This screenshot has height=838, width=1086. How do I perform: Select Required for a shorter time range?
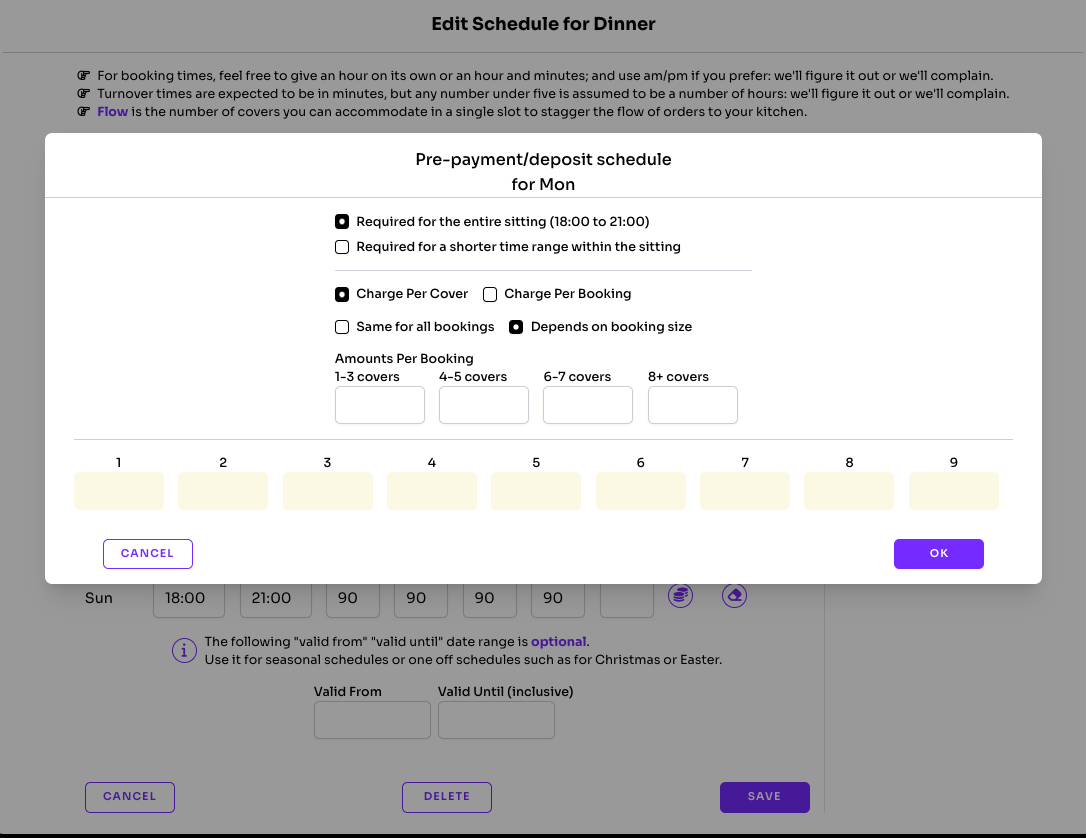pos(342,247)
